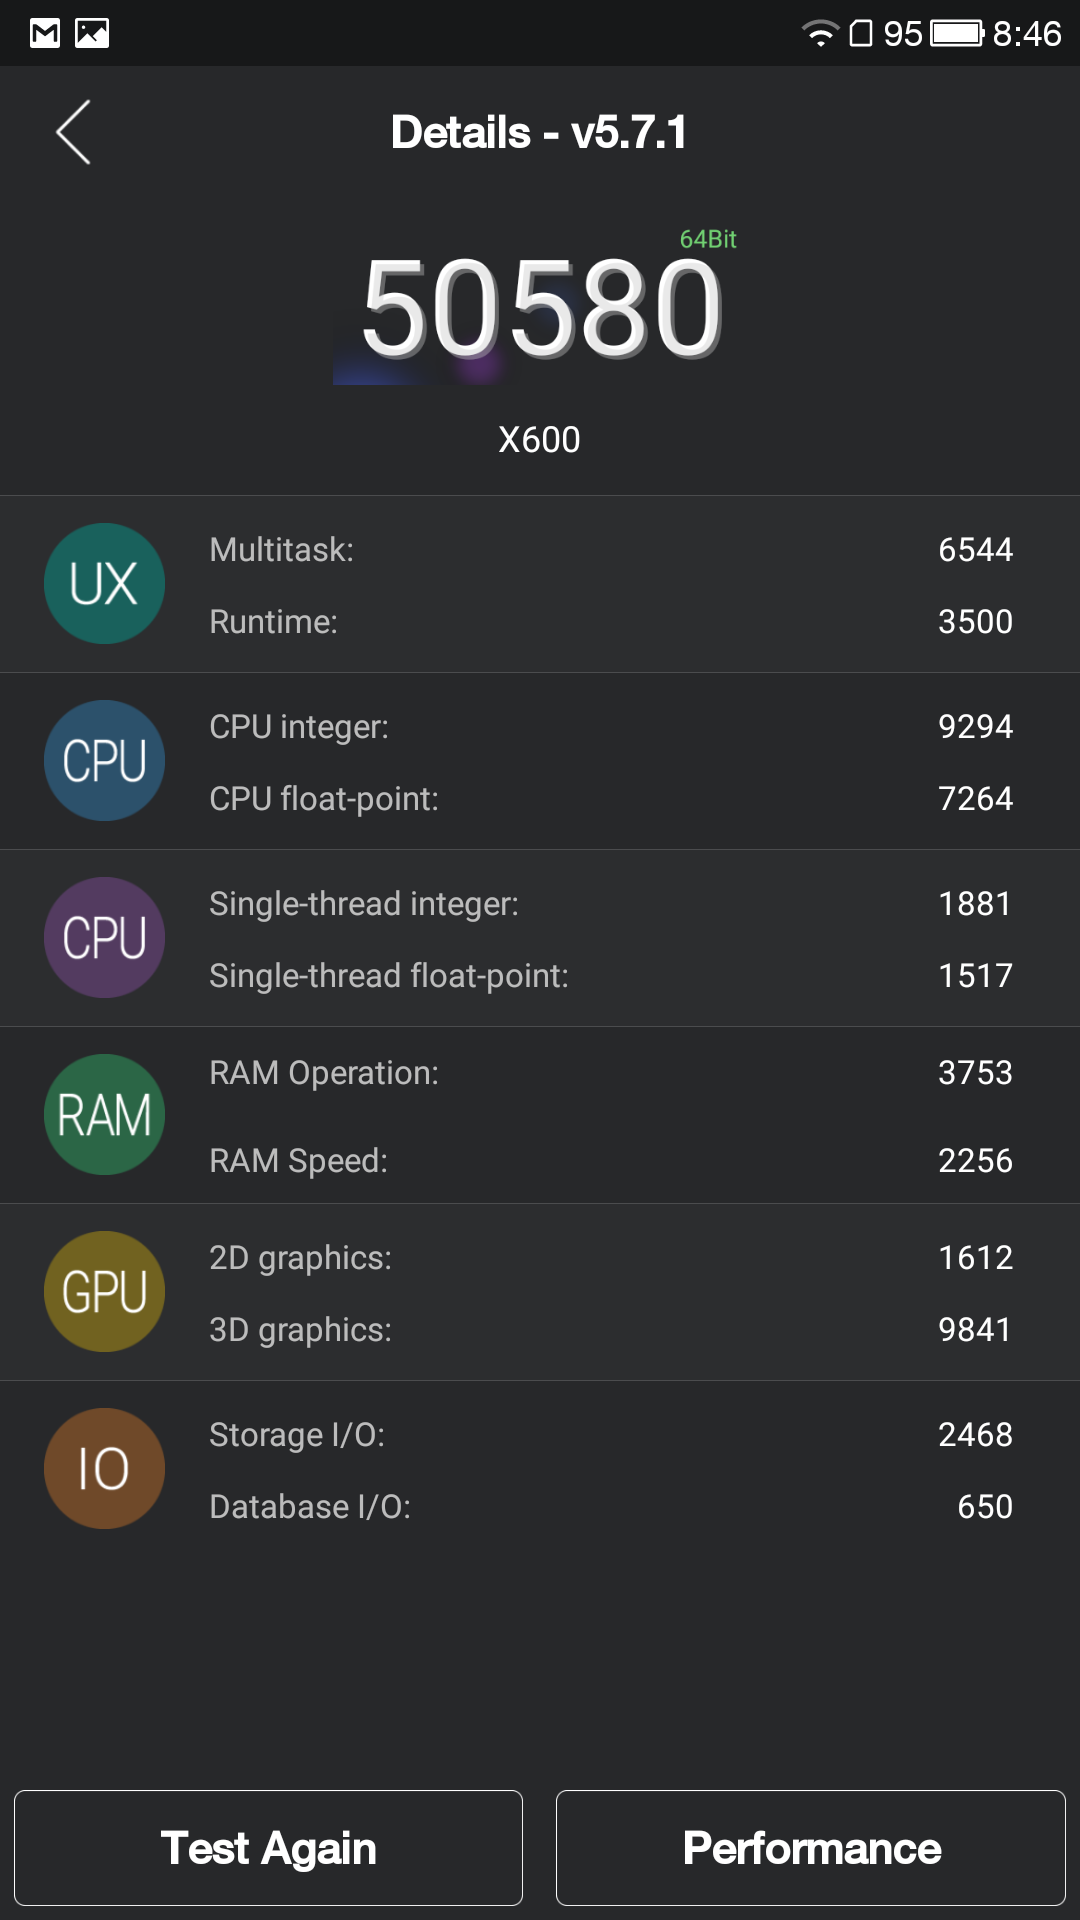Select the 3D graphics score row
Image resolution: width=1080 pixels, height=1920 pixels.
(x=610, y=1330)
